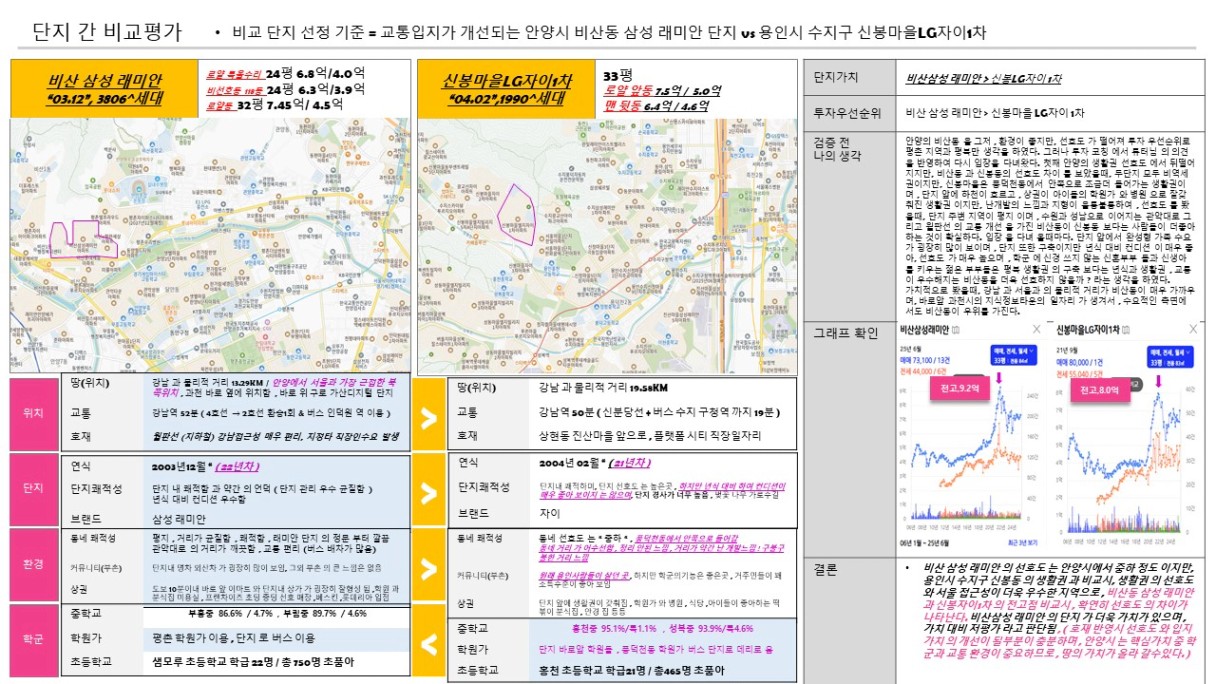The image size is (1216, 684).
Task: Click the 비산 삼성 래미안 yellow title box
Action: [106, 89]
